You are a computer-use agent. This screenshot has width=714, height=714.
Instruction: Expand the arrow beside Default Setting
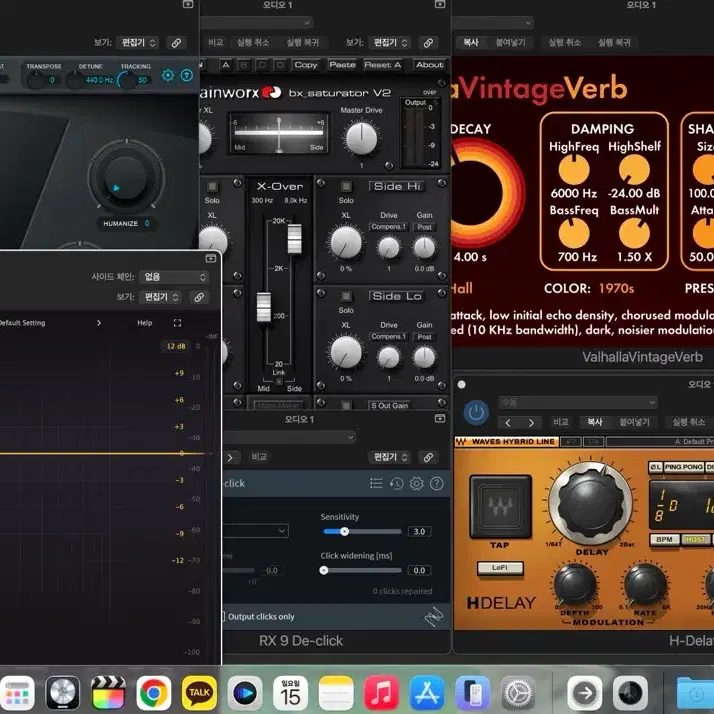tap(99, 323)
